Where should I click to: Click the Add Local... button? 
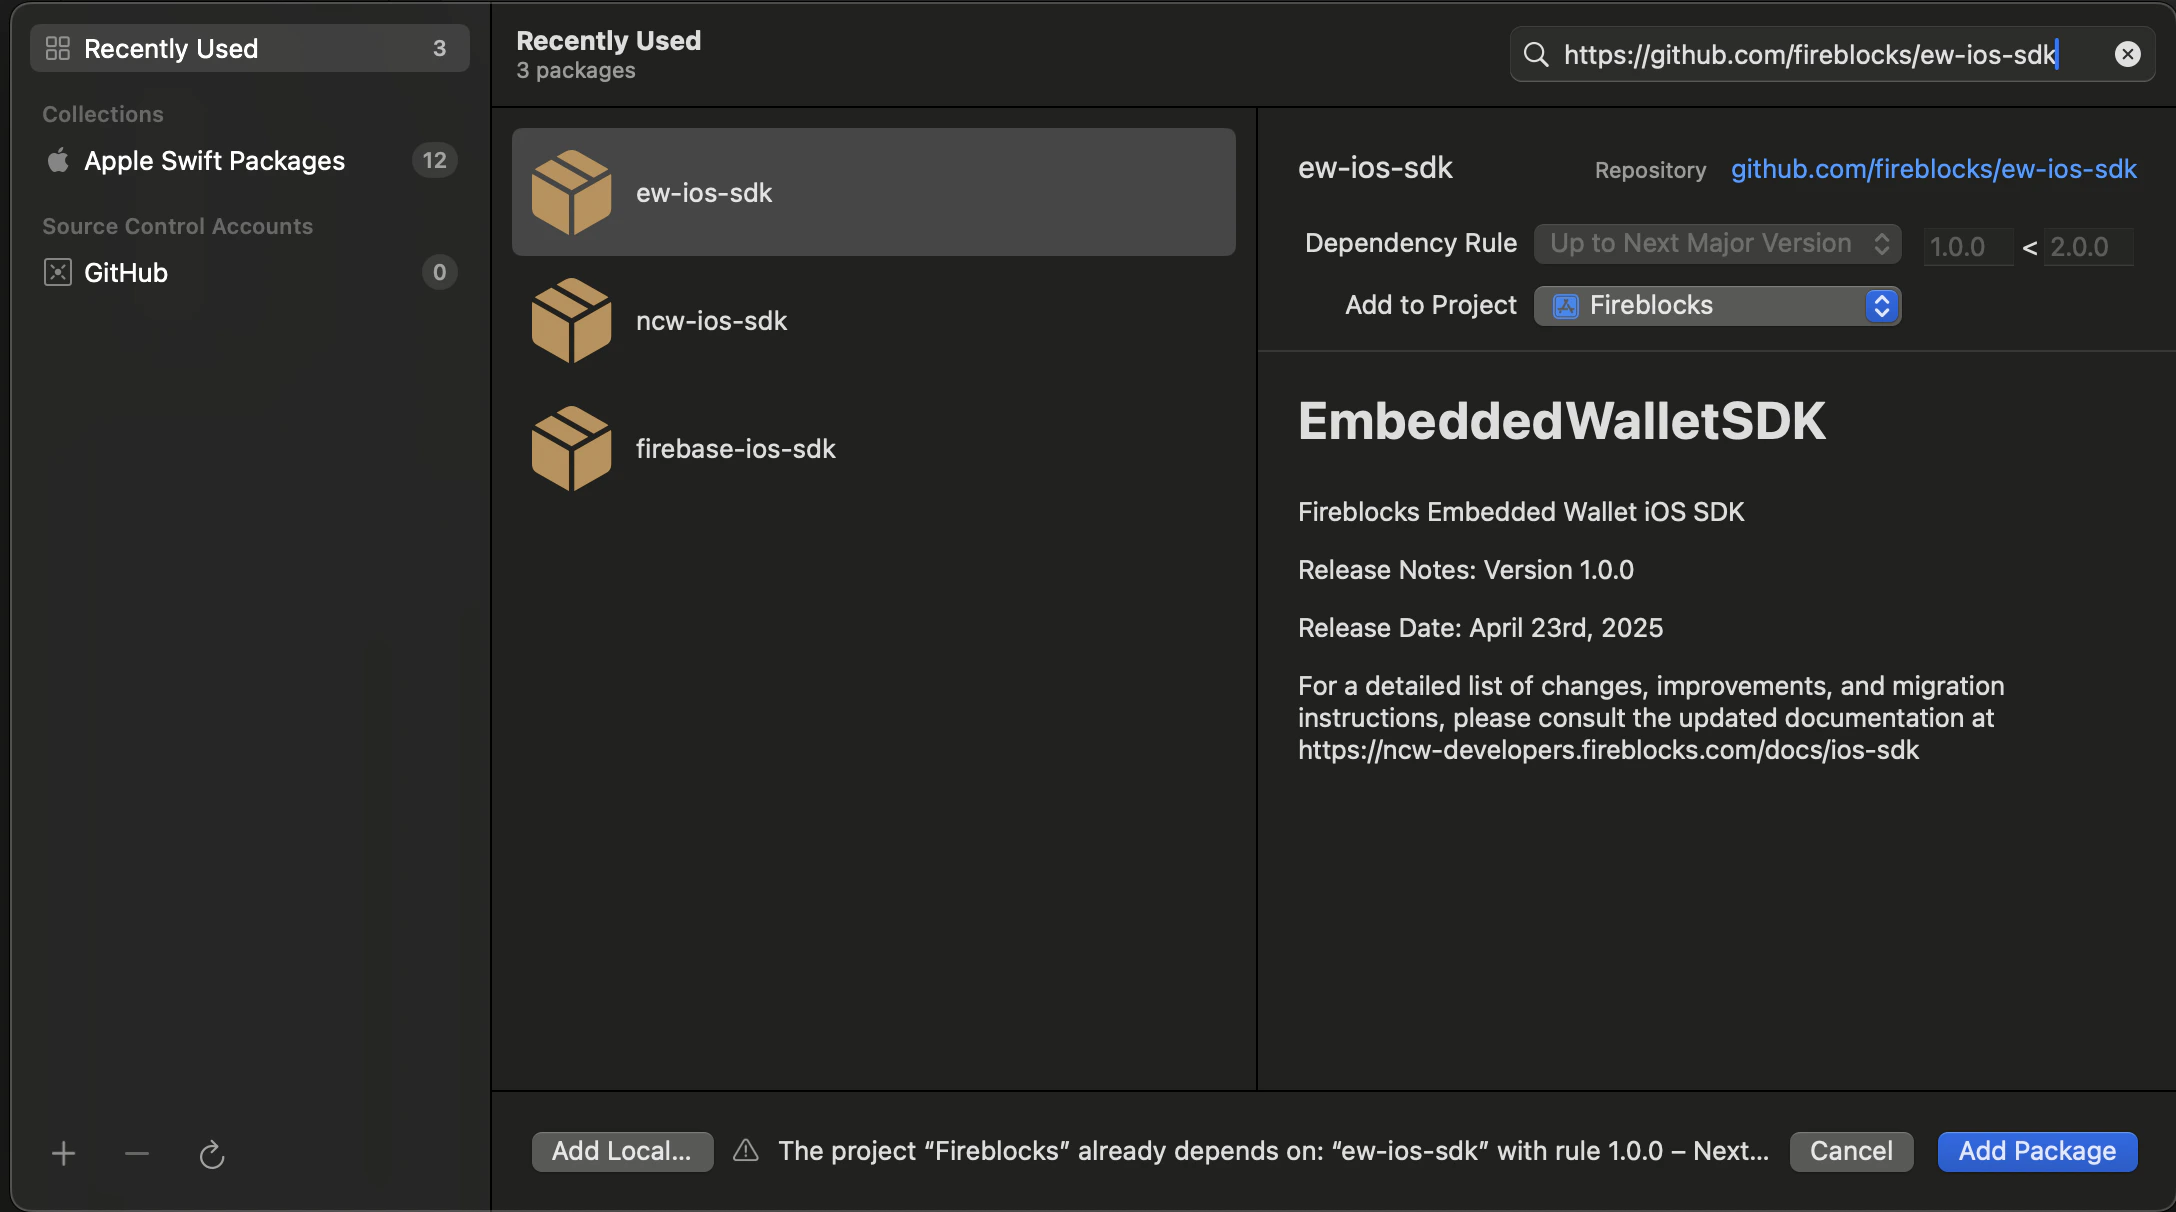click(622, 1151)
